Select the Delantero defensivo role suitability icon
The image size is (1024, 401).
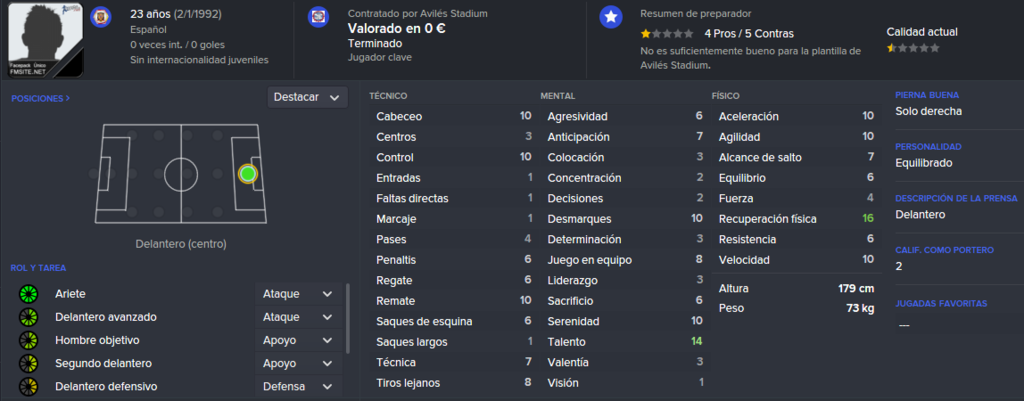[x=28, y=387]
